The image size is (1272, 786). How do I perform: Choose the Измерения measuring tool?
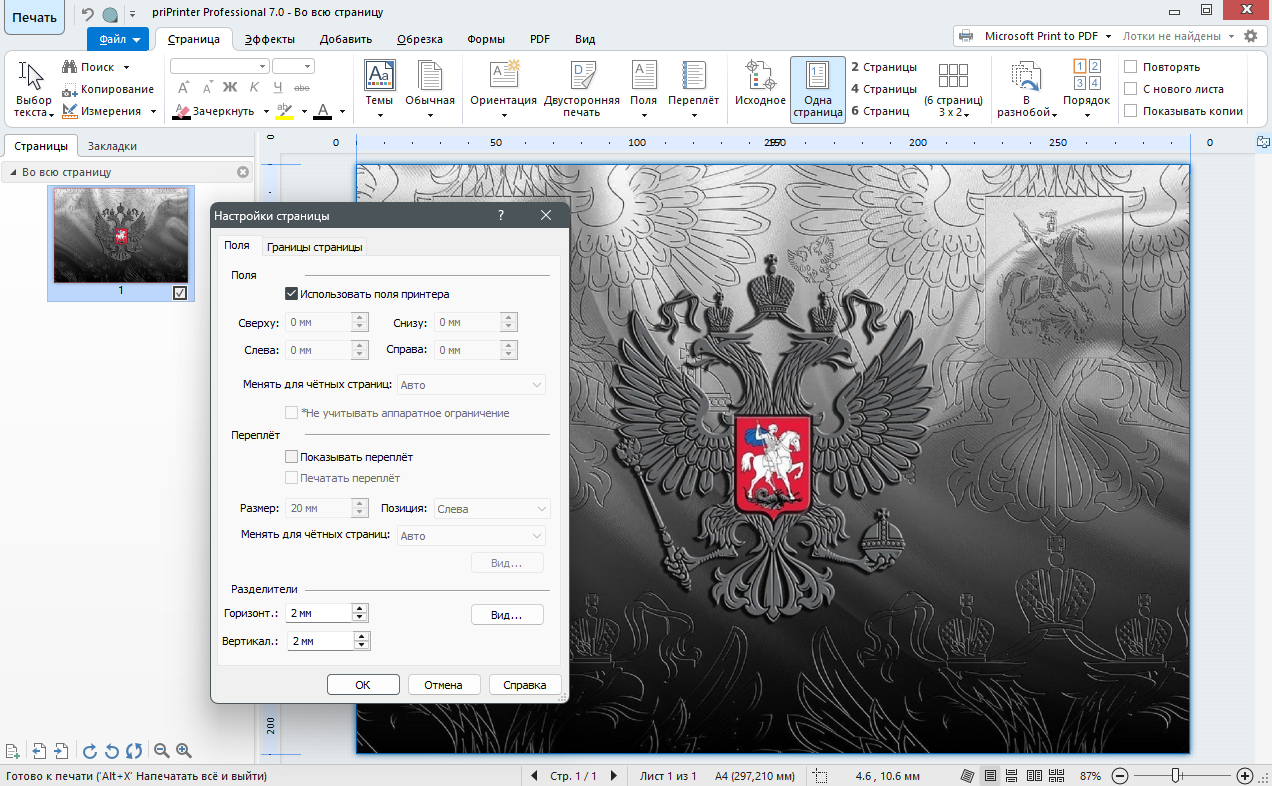tap(108, 111)
